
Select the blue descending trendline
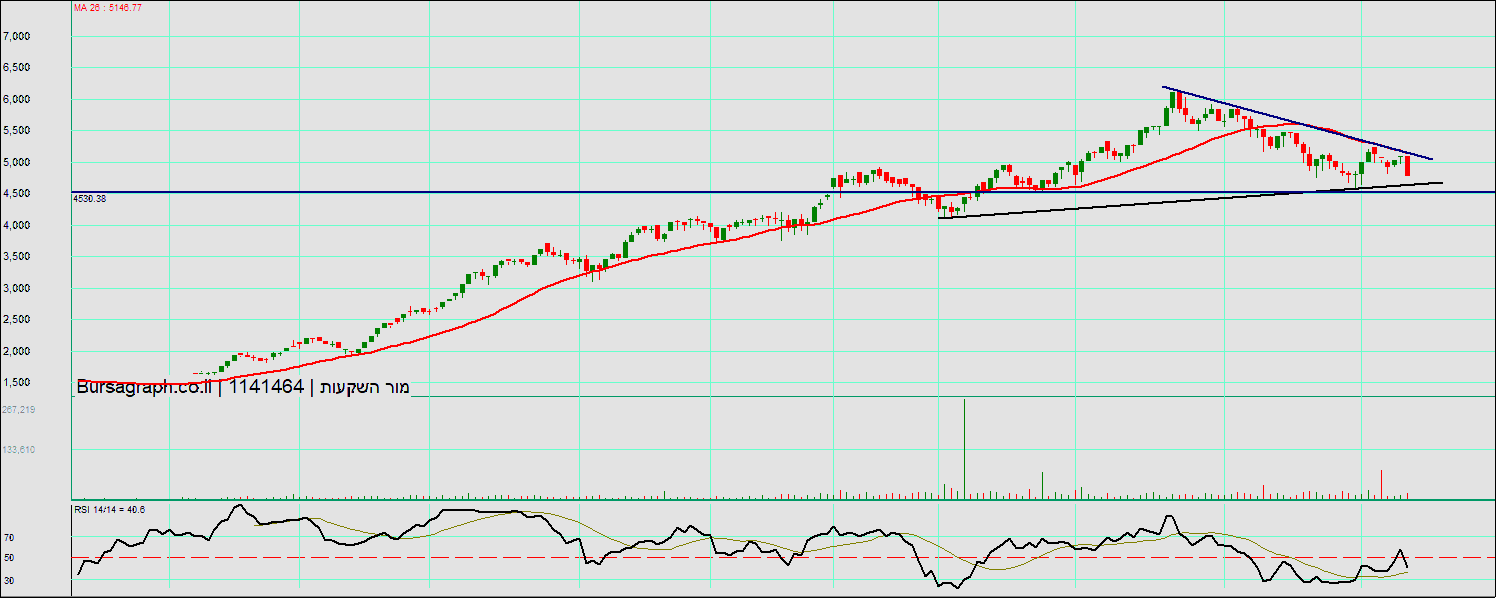coord(1300,125)
